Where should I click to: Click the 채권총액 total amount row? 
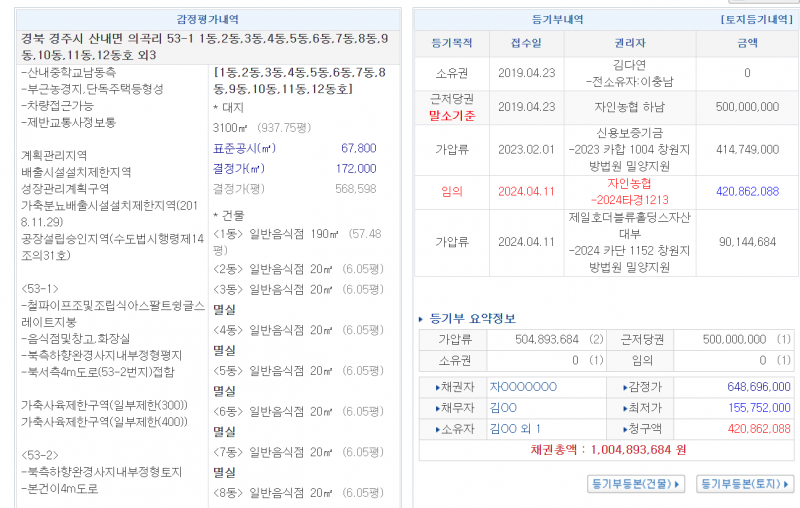pyautogui.click(x=608, y=451)
